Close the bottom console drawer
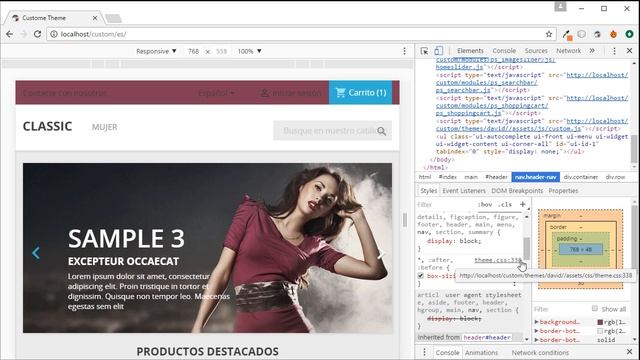 (x=629, y=352)
